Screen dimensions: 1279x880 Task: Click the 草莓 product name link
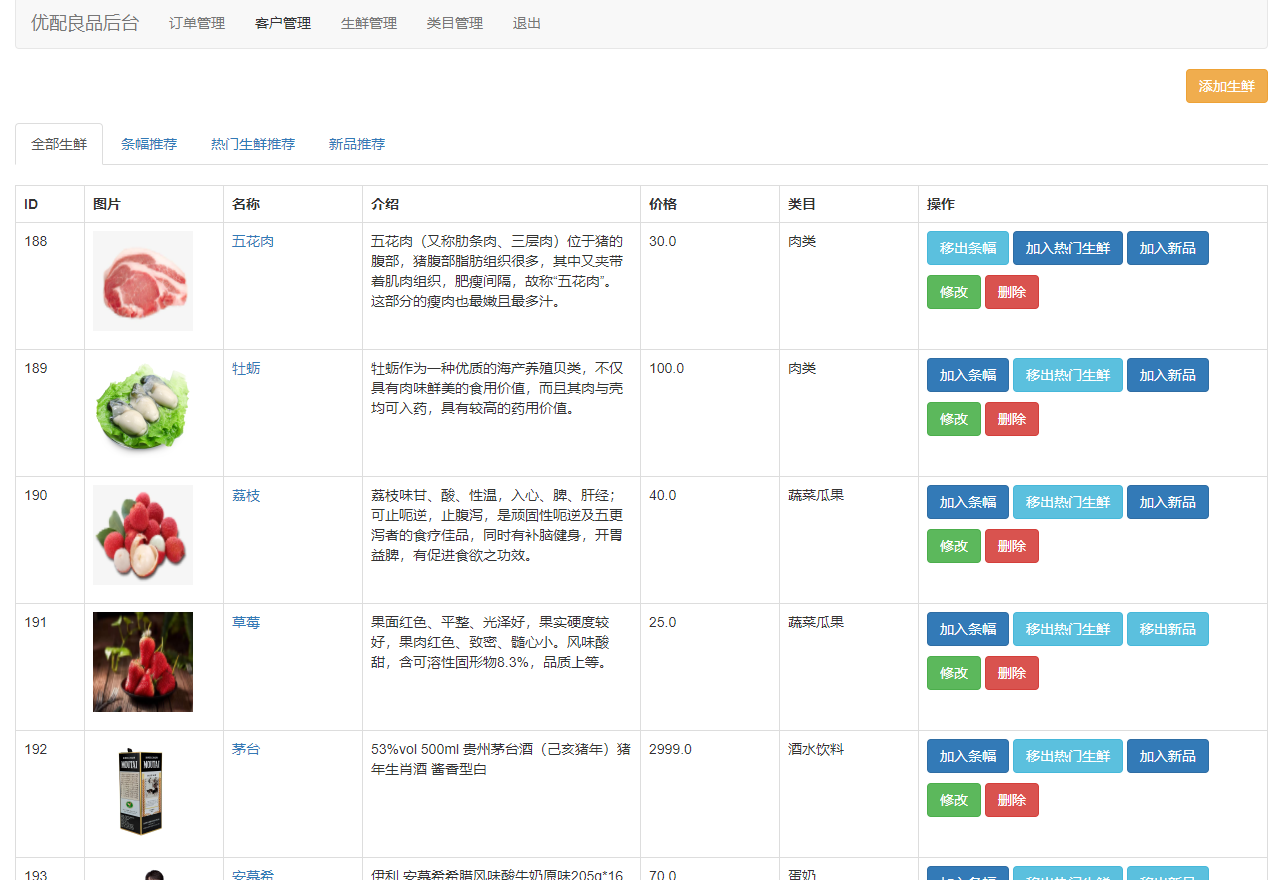click(x=246, y=621)
